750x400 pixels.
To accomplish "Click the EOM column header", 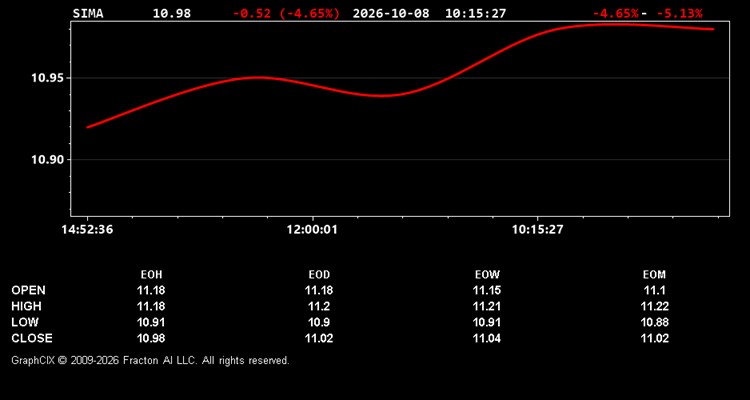I will coord(654,275).
